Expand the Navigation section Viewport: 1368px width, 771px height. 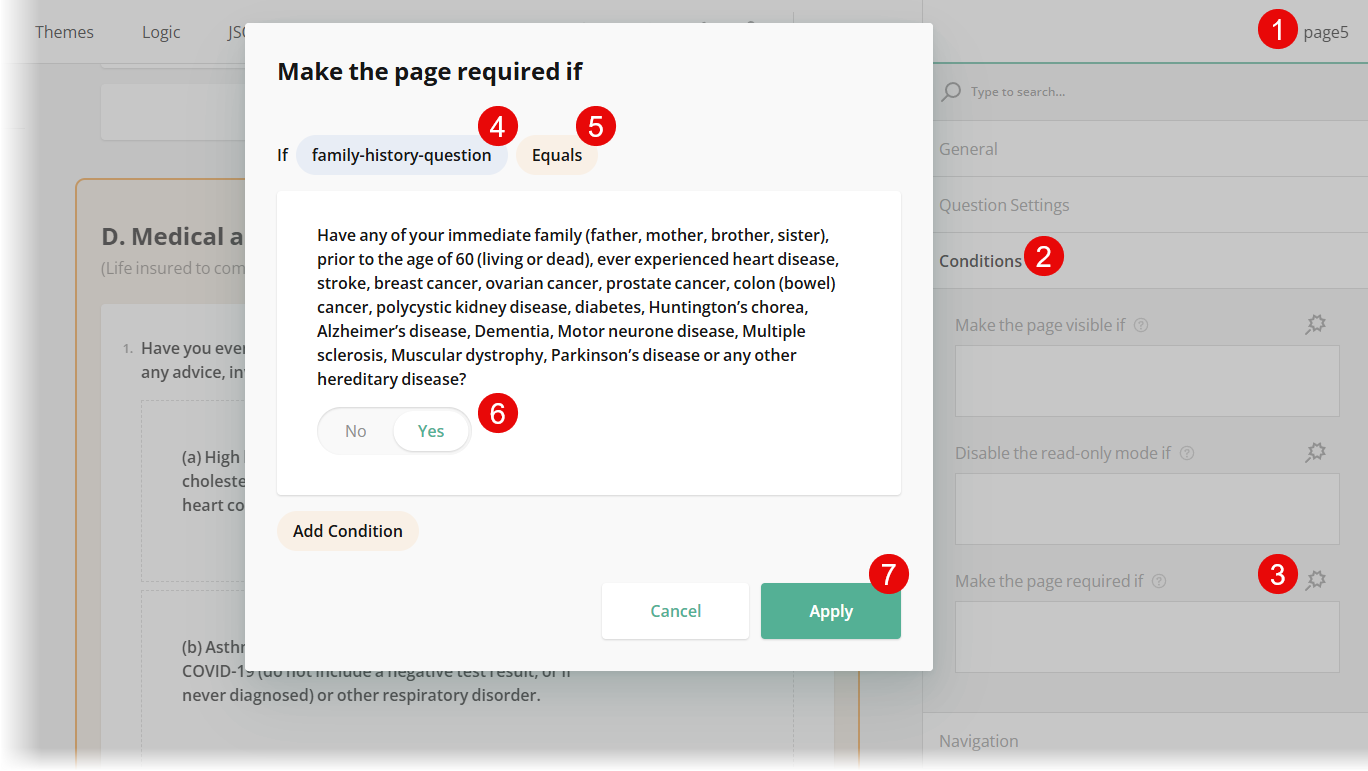978,740
